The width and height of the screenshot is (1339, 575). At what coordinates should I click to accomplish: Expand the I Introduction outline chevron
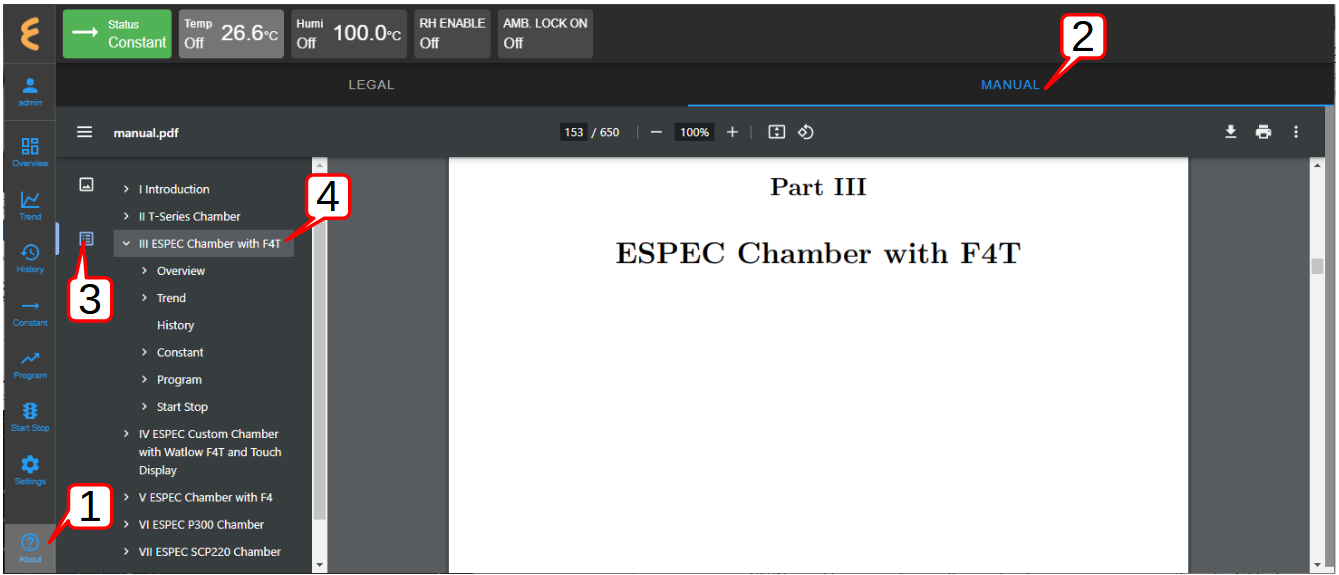126,189
